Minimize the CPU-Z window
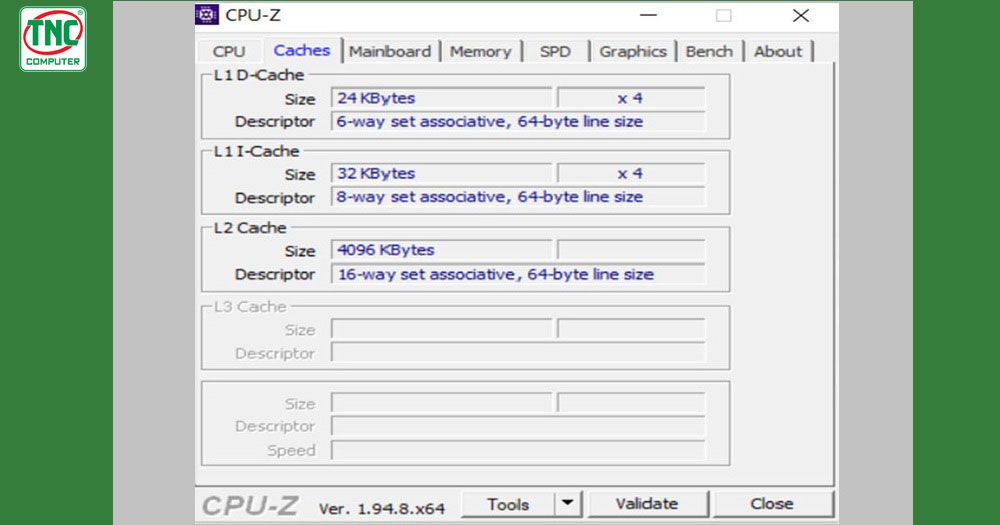 pyautogui.click(x=648, y=15)
